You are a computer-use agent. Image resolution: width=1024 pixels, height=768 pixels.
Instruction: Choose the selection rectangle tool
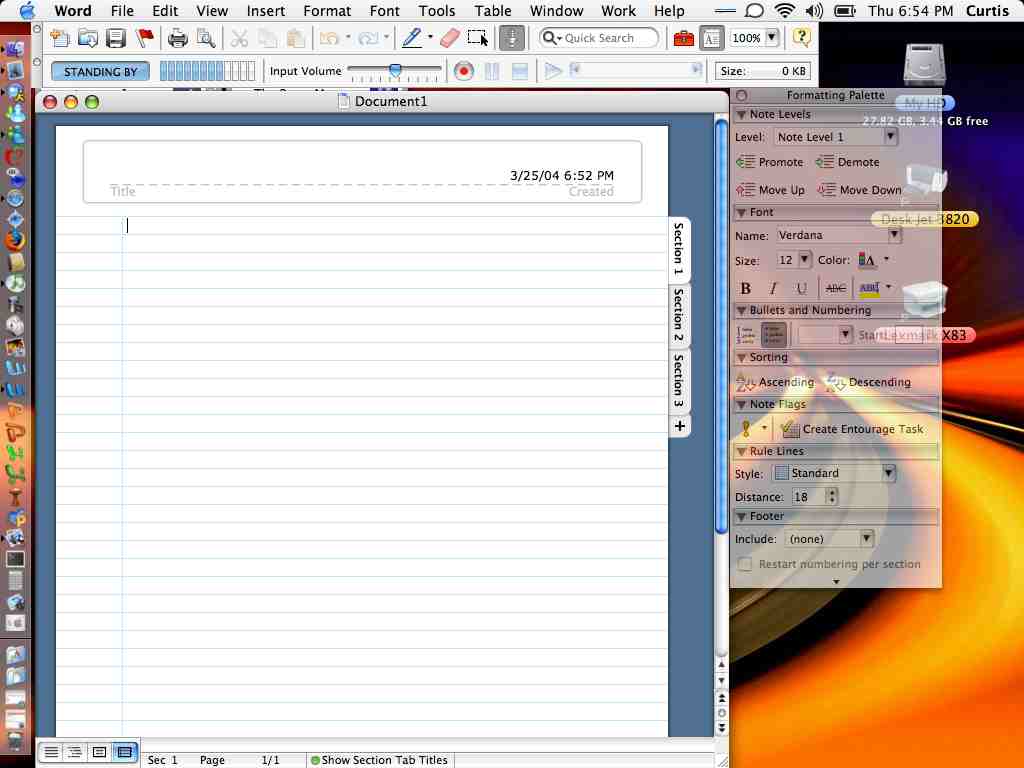[478, 39]
